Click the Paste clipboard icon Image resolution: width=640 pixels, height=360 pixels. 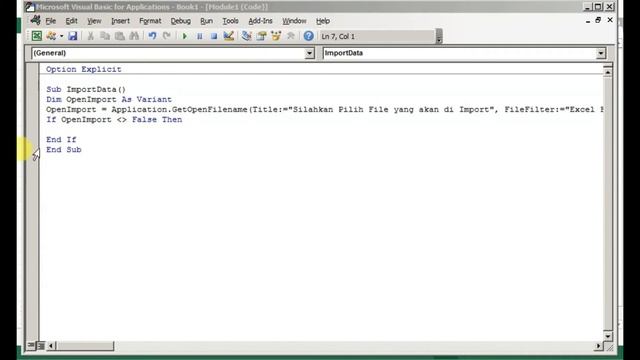click(120, 36)
